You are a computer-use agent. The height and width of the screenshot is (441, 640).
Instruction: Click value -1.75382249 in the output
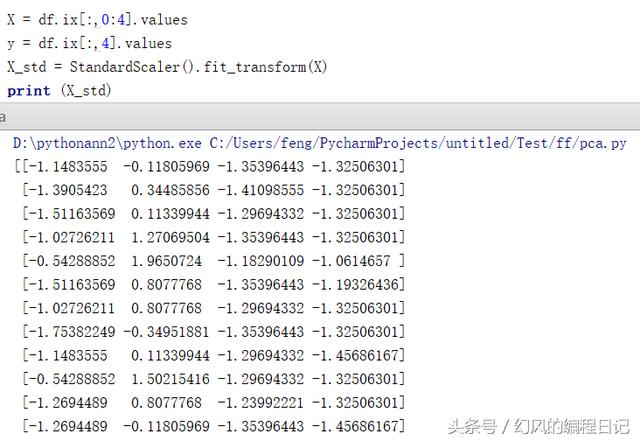click(x=72, y=332)
